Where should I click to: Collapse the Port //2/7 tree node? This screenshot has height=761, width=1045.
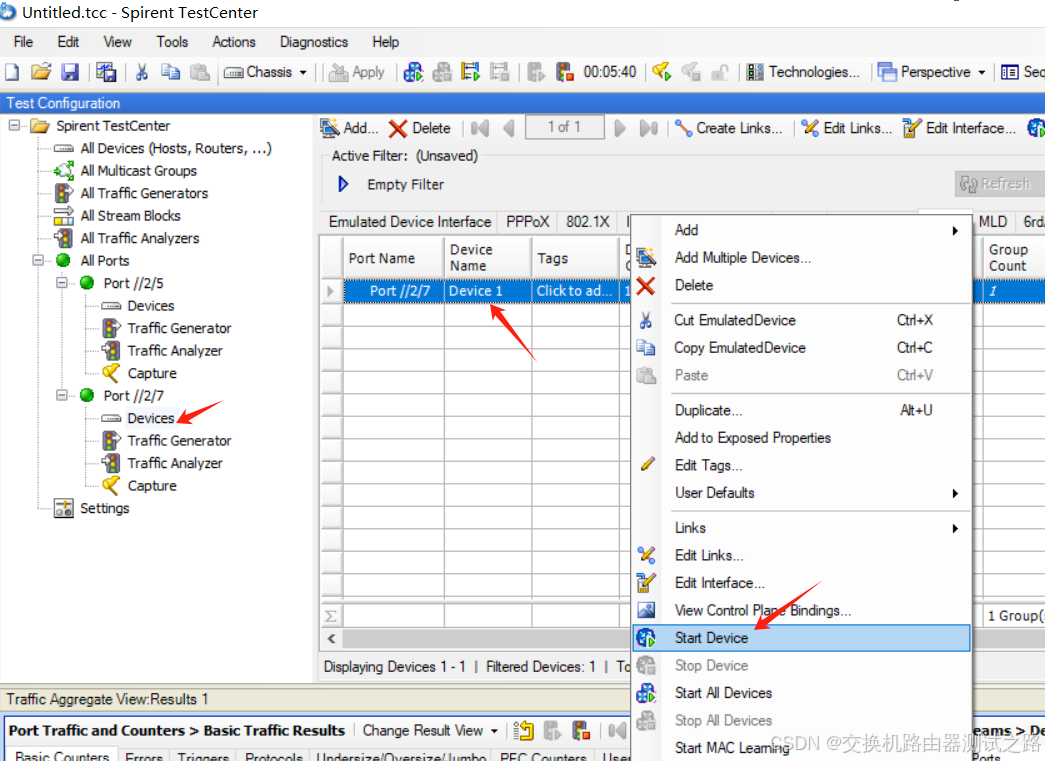(x=61, y=395)
